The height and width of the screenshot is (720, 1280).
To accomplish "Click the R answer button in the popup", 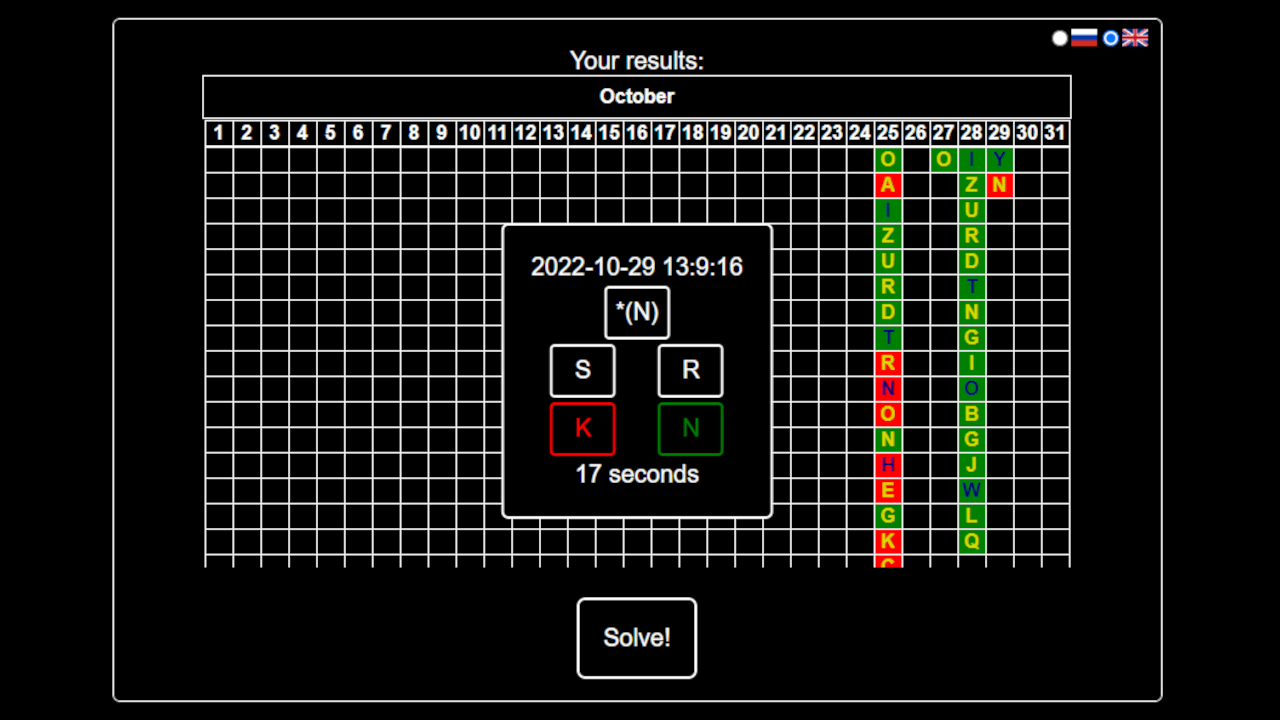I will [690, 370].
